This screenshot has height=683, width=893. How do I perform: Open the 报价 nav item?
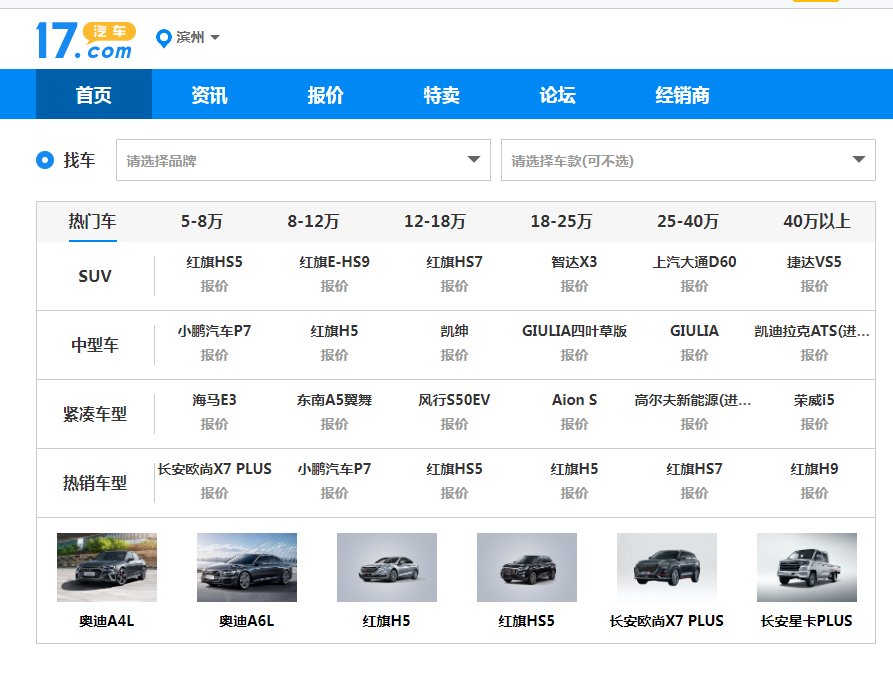326,95
